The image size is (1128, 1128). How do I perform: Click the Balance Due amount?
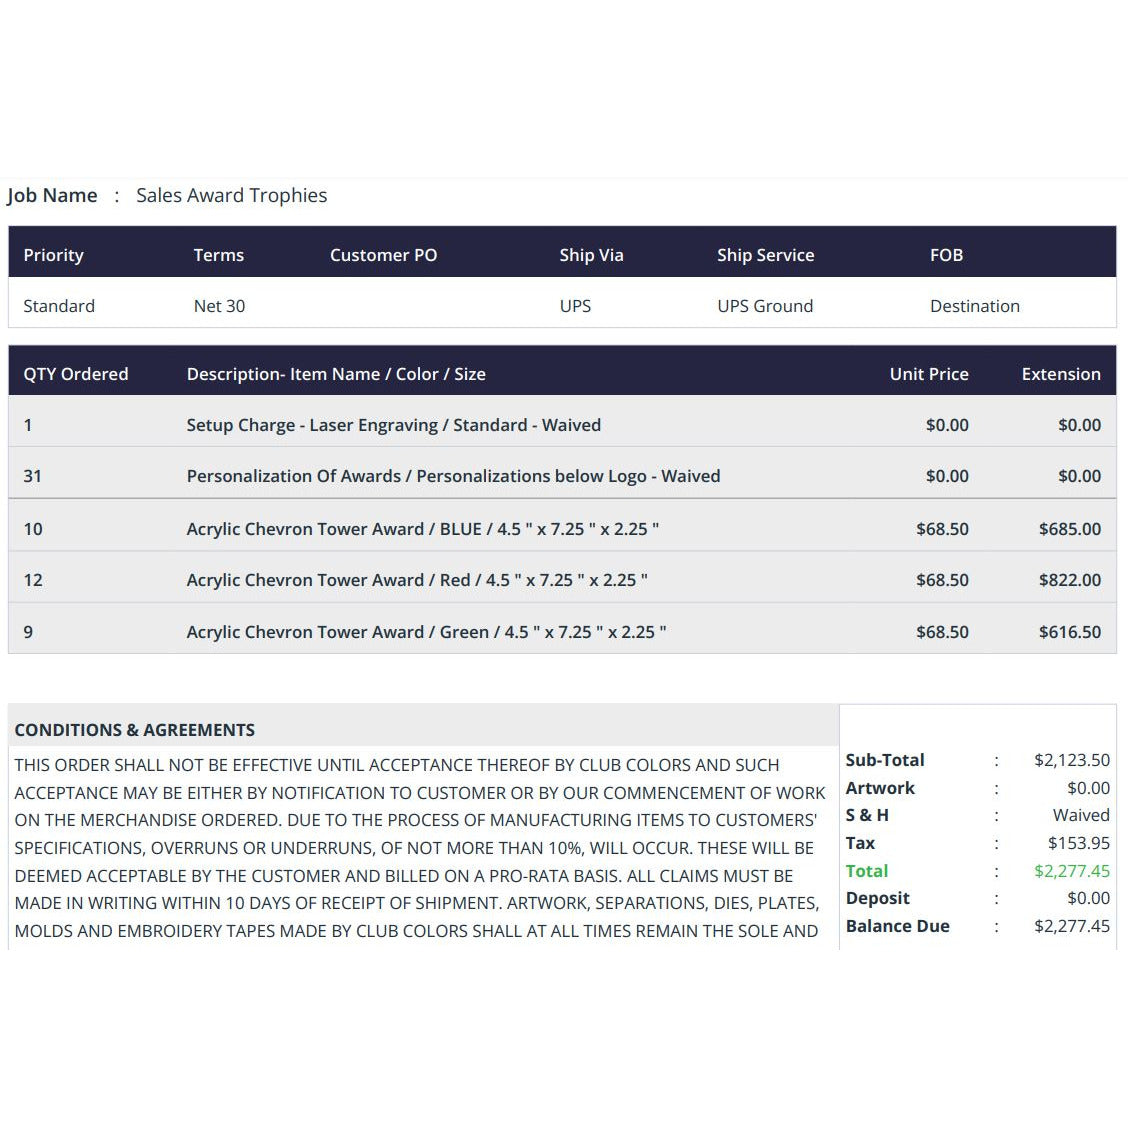tap(1072, 926)
